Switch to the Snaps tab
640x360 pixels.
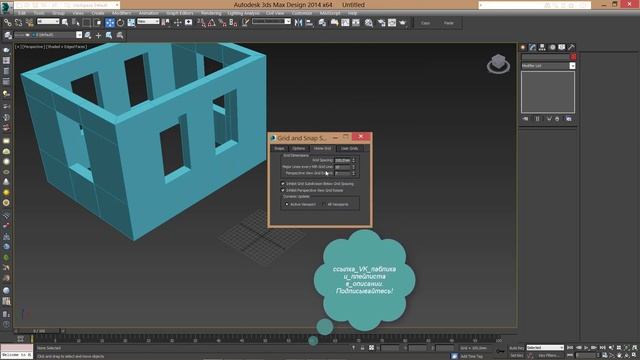pyautogui.click(x=279, y=149)
